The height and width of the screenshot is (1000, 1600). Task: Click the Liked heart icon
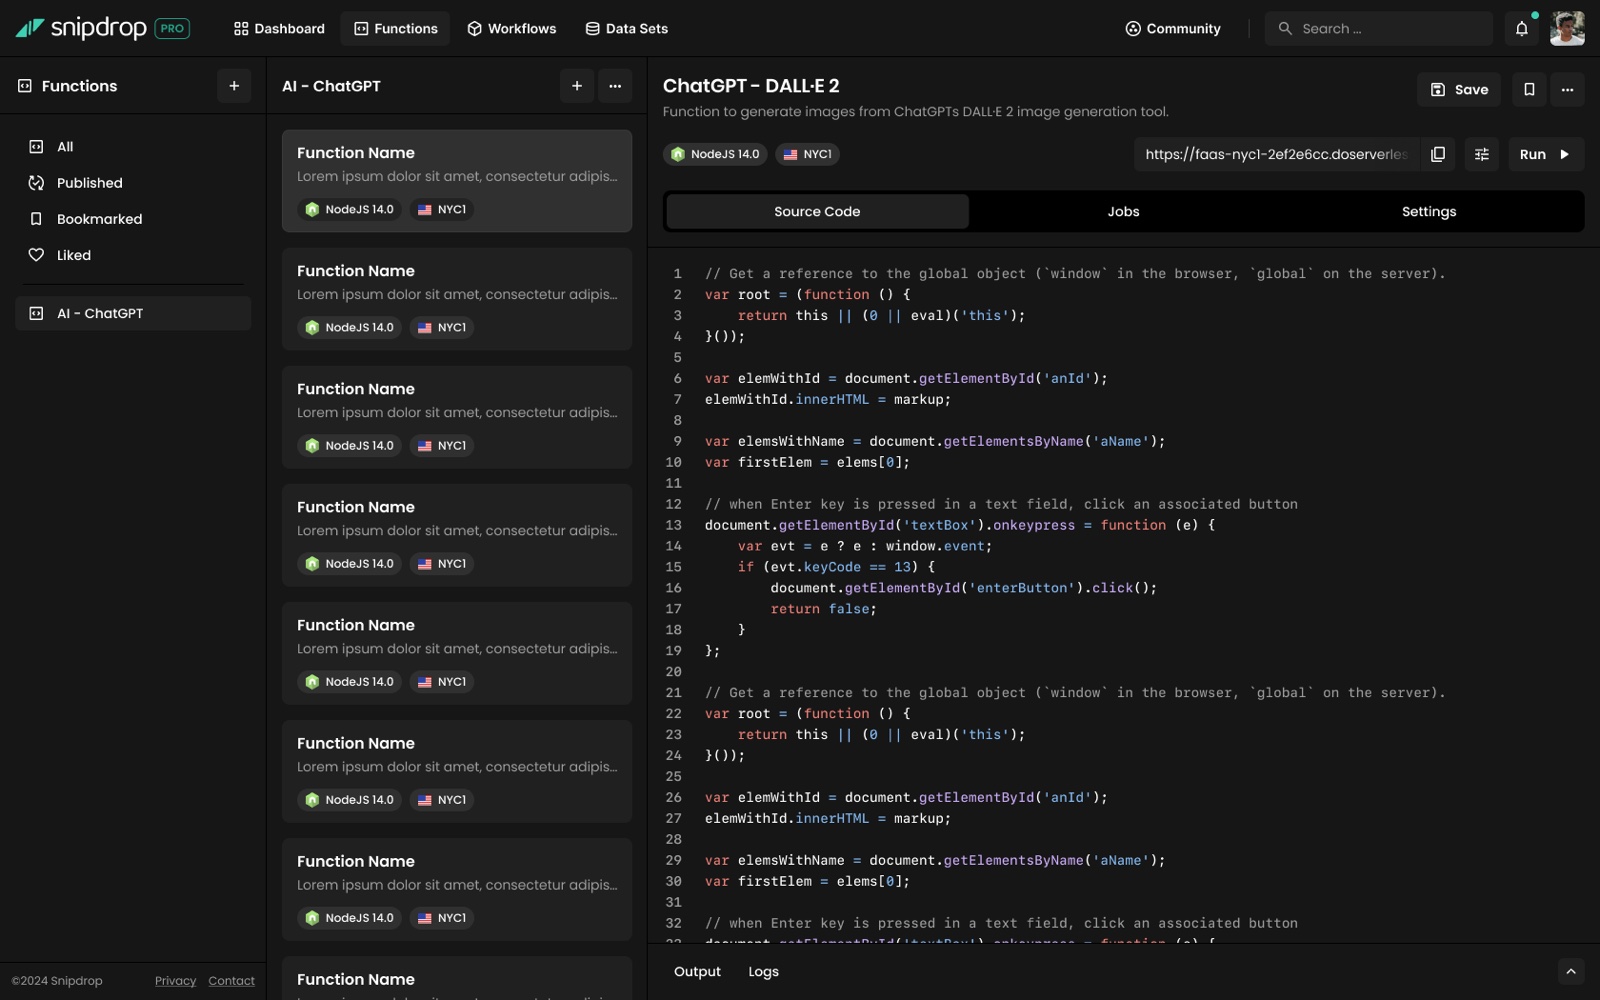click(x=36, y=255)
